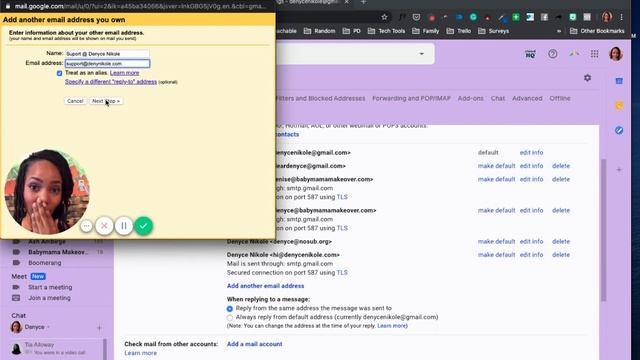
Task: Click edit info for denycenikole@gmail.com default row
Action: click(x=531, y=153)
